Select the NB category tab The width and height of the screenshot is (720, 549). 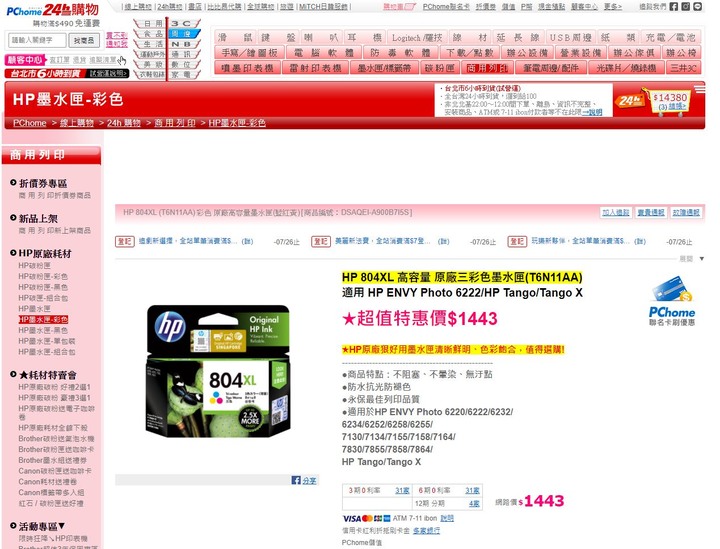[182, 44]
